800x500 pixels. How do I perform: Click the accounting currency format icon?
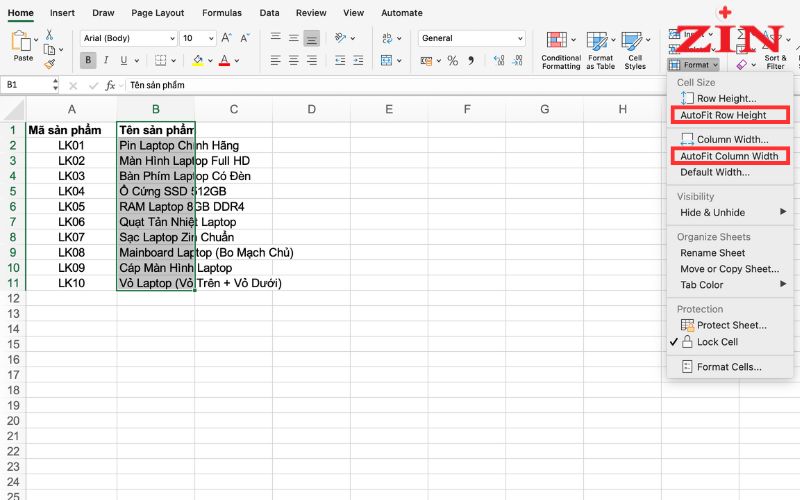(x=427, y=61)
